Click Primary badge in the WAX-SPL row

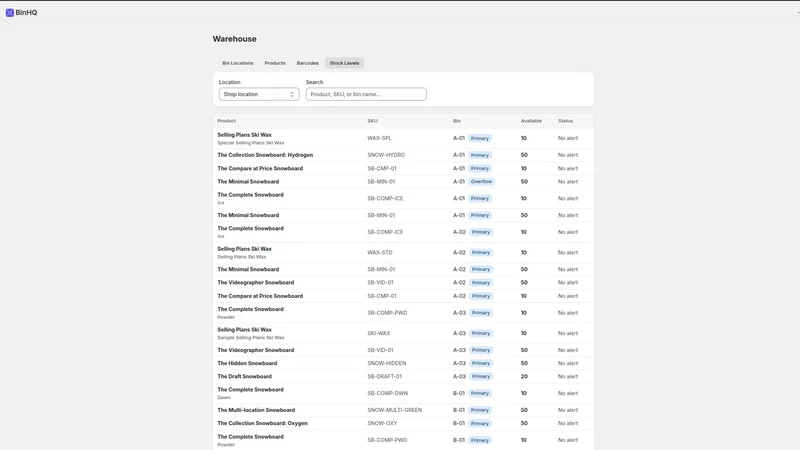coord(480,138)
